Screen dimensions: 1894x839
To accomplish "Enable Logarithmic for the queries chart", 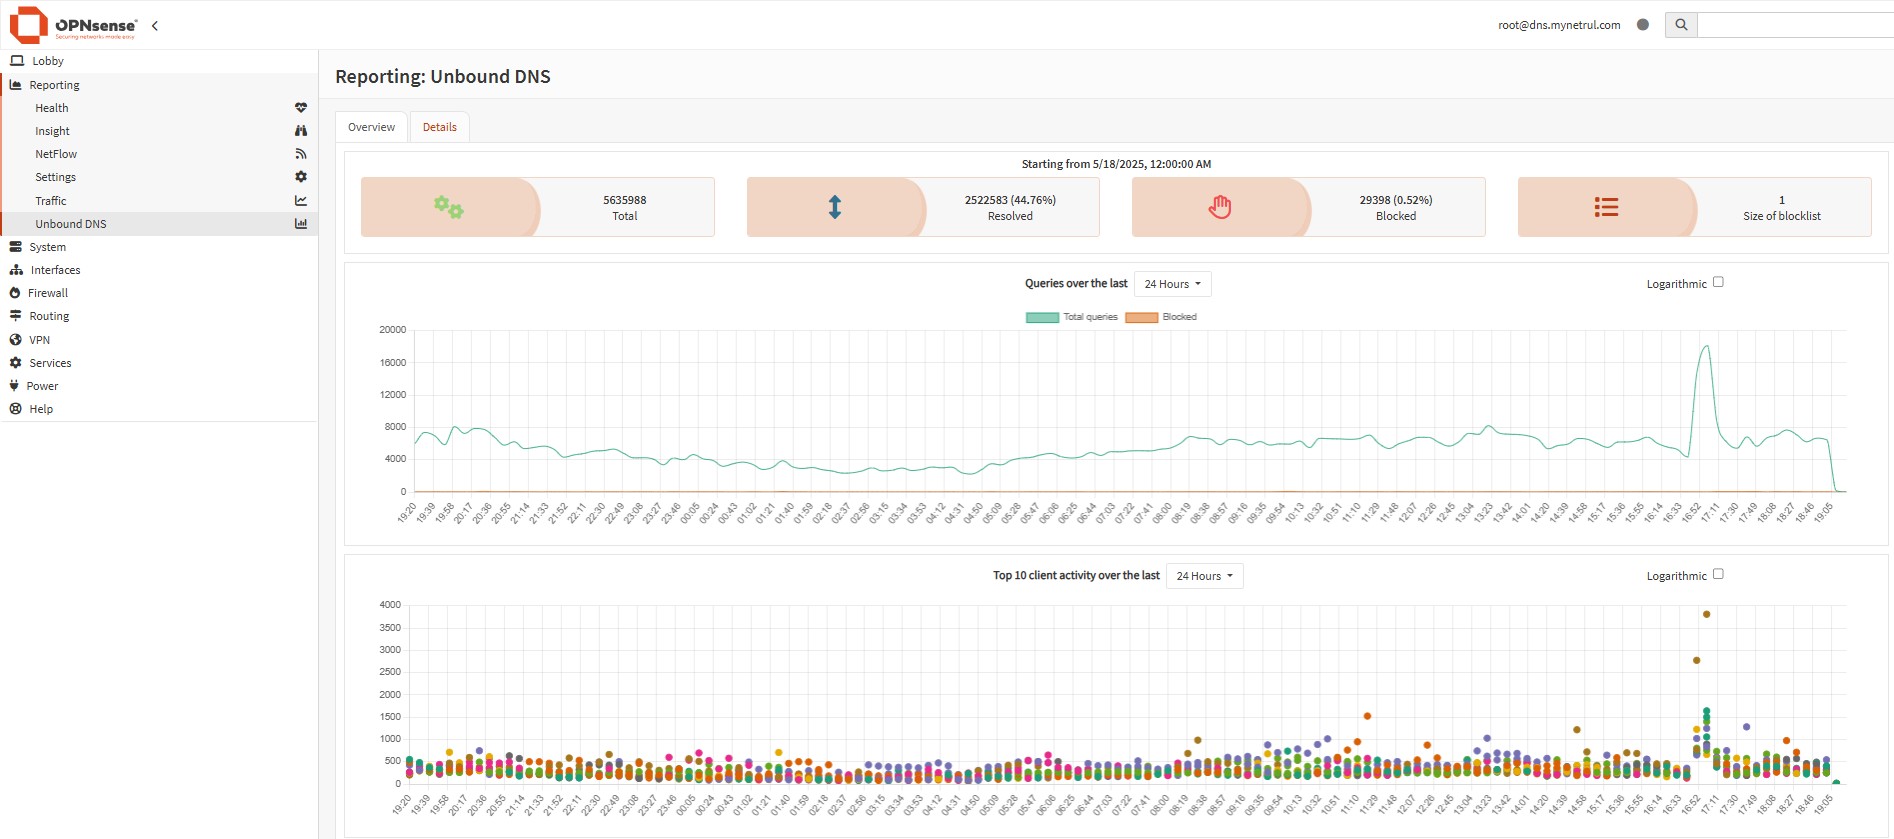I will (1718, 282).
